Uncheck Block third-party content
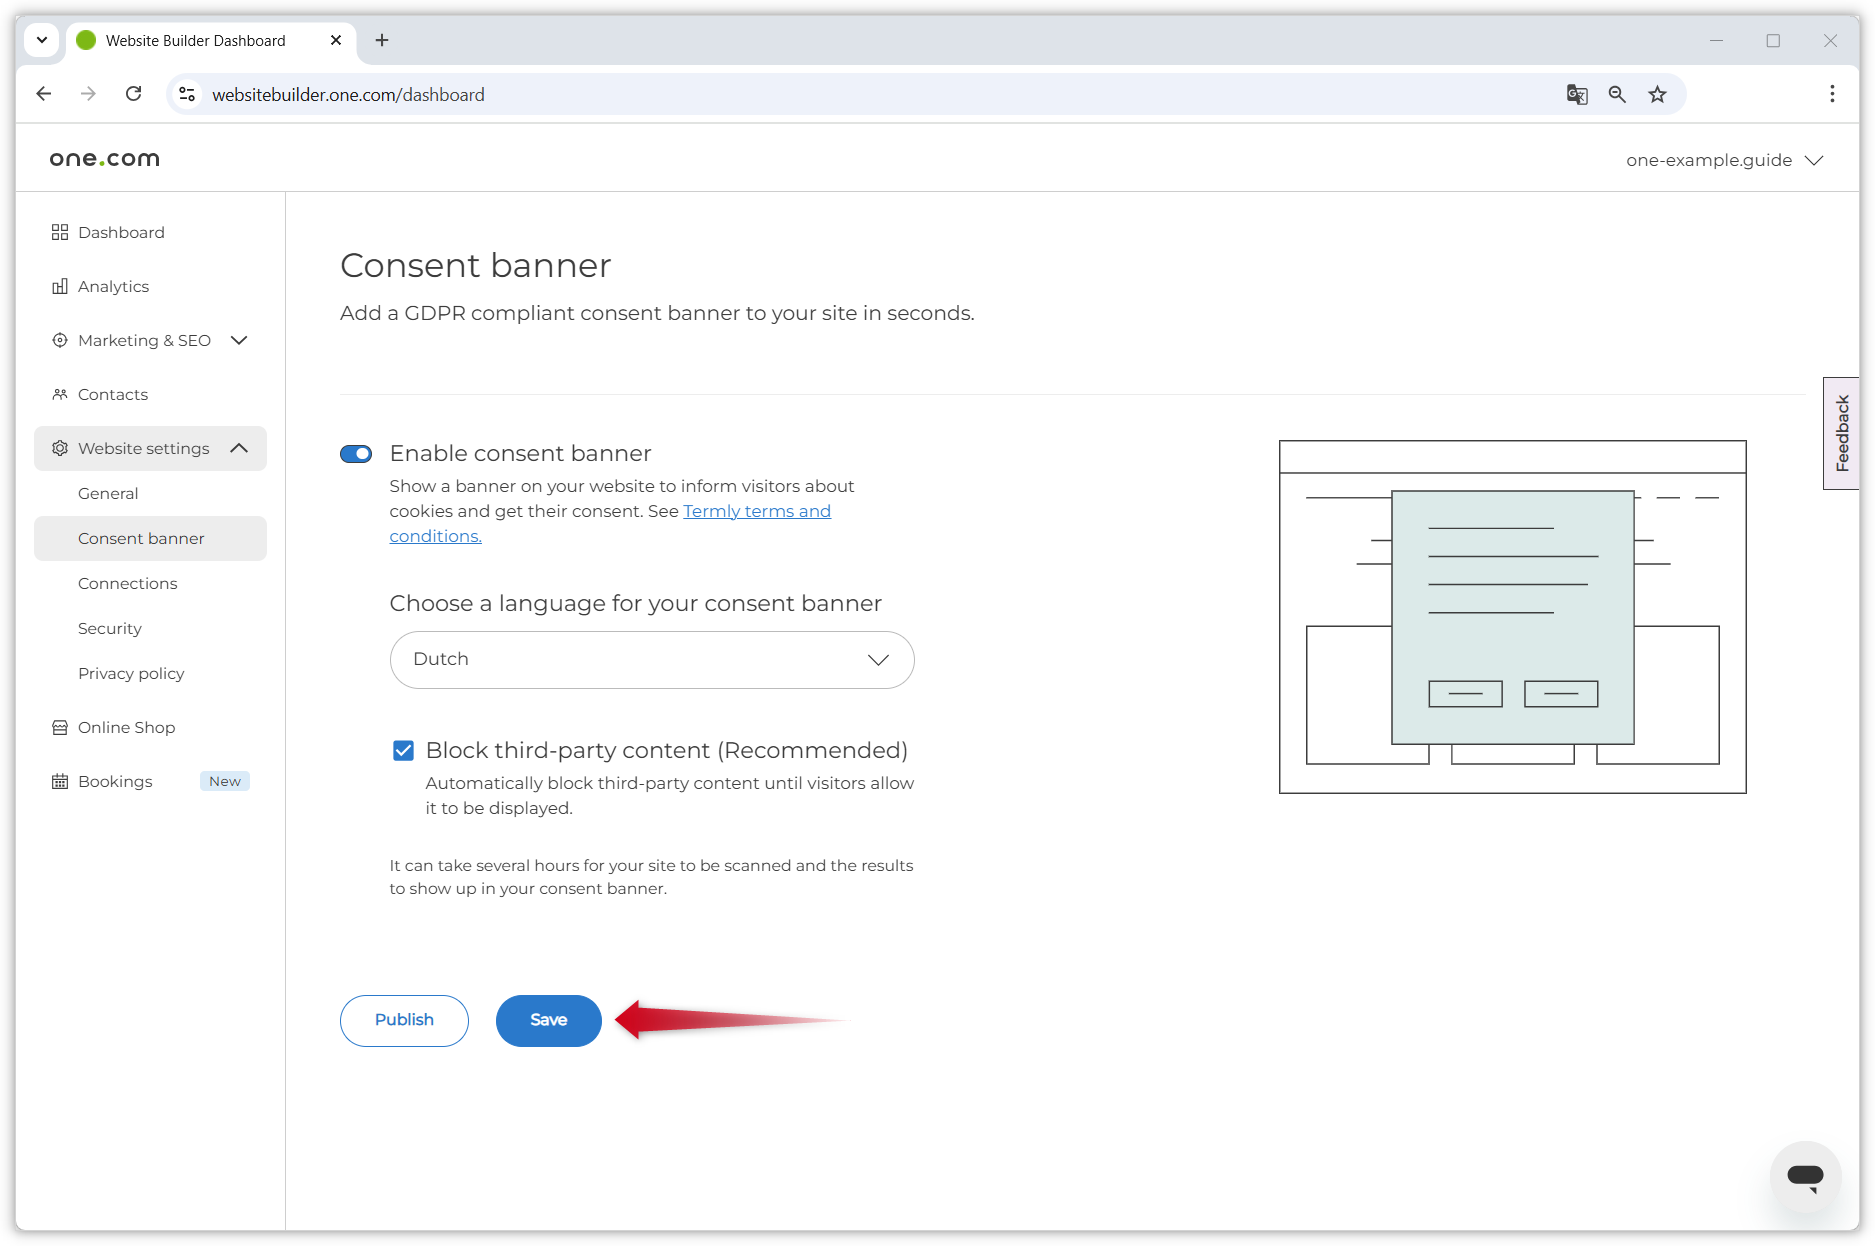 click(x=403, y=750)
